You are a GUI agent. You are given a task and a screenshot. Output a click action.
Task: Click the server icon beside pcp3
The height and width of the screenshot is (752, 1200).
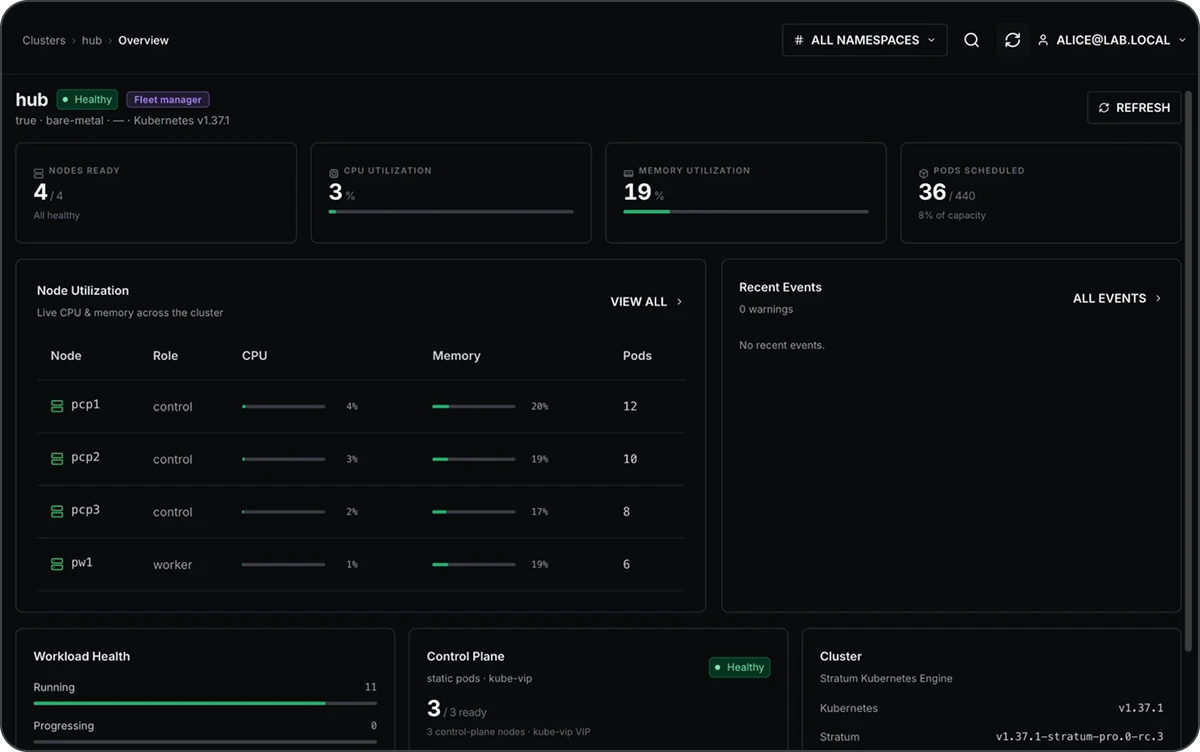57,511
